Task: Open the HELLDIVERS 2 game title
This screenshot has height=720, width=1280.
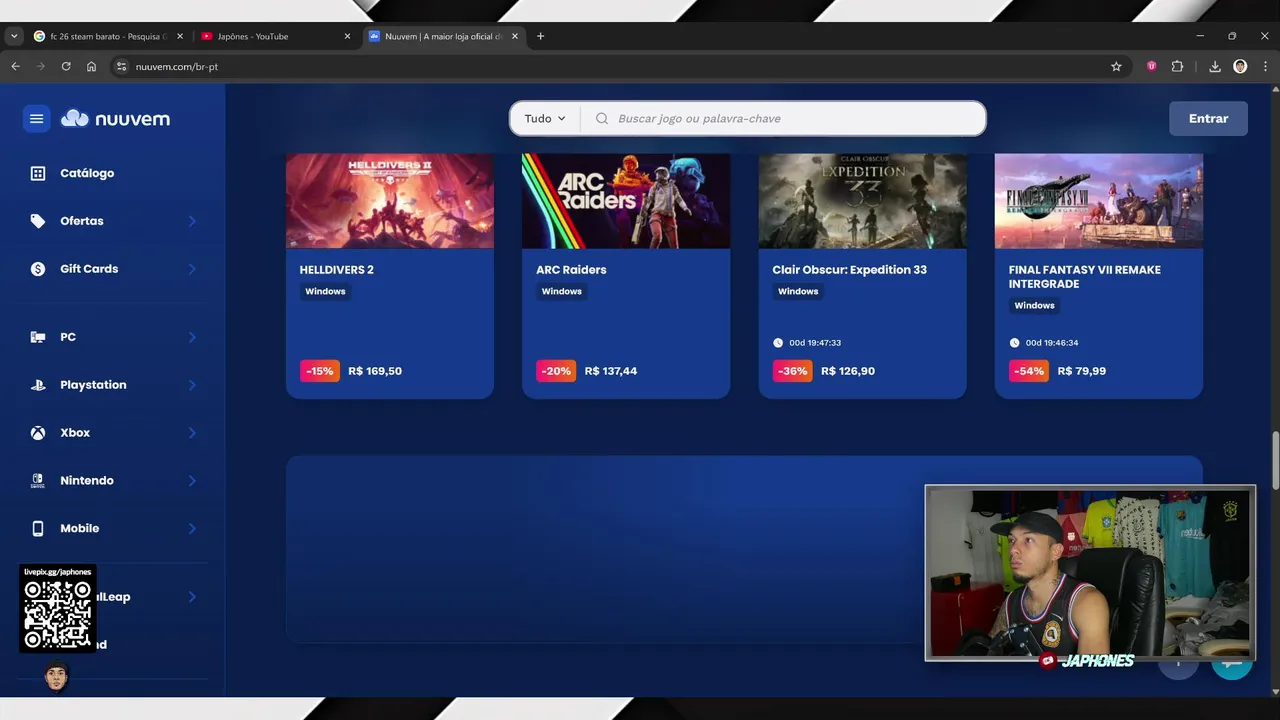Action: tap(337, 270)
